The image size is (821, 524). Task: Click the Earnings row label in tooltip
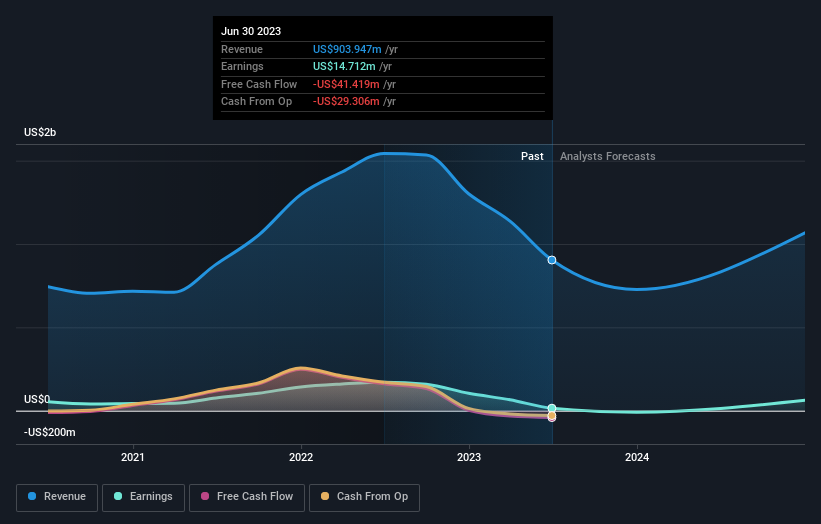pyautogui.click(x=242, y=66)
